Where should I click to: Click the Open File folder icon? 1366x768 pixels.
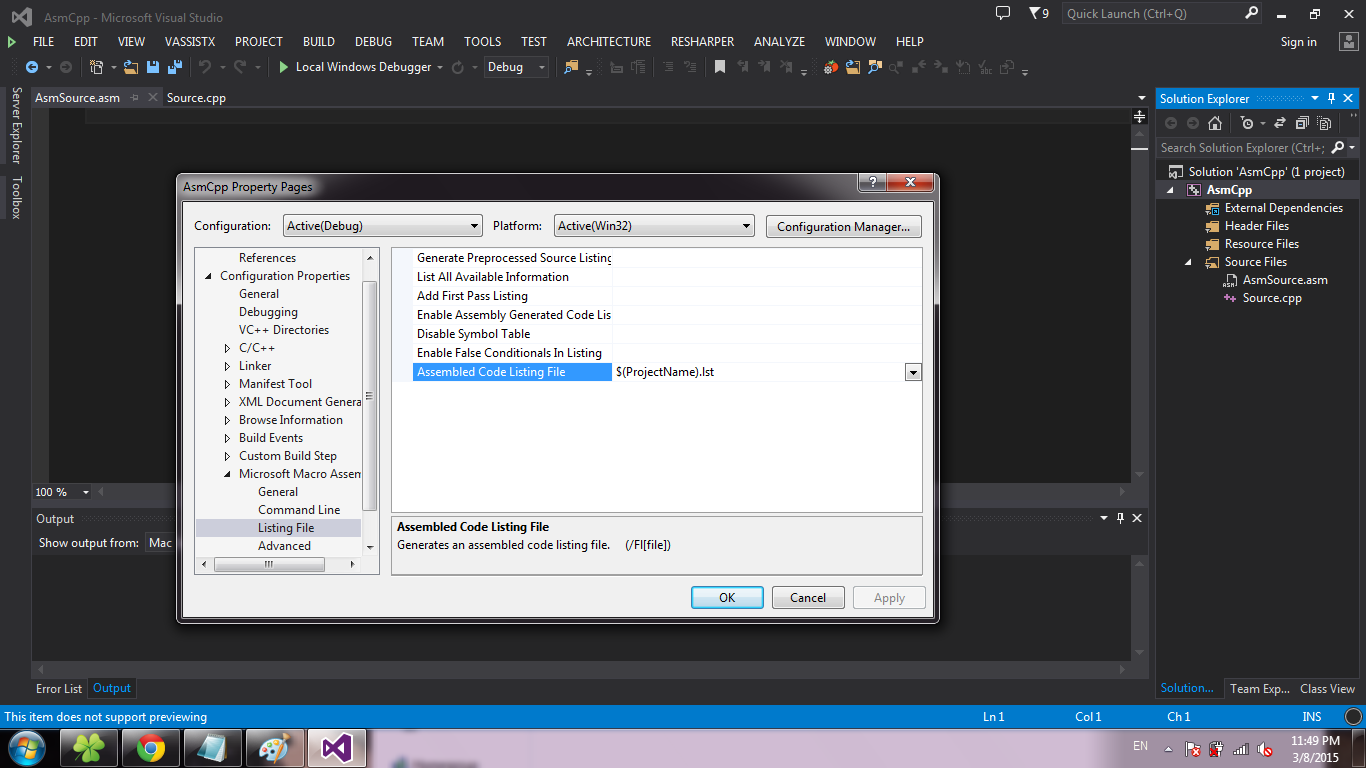pos(131,67)
